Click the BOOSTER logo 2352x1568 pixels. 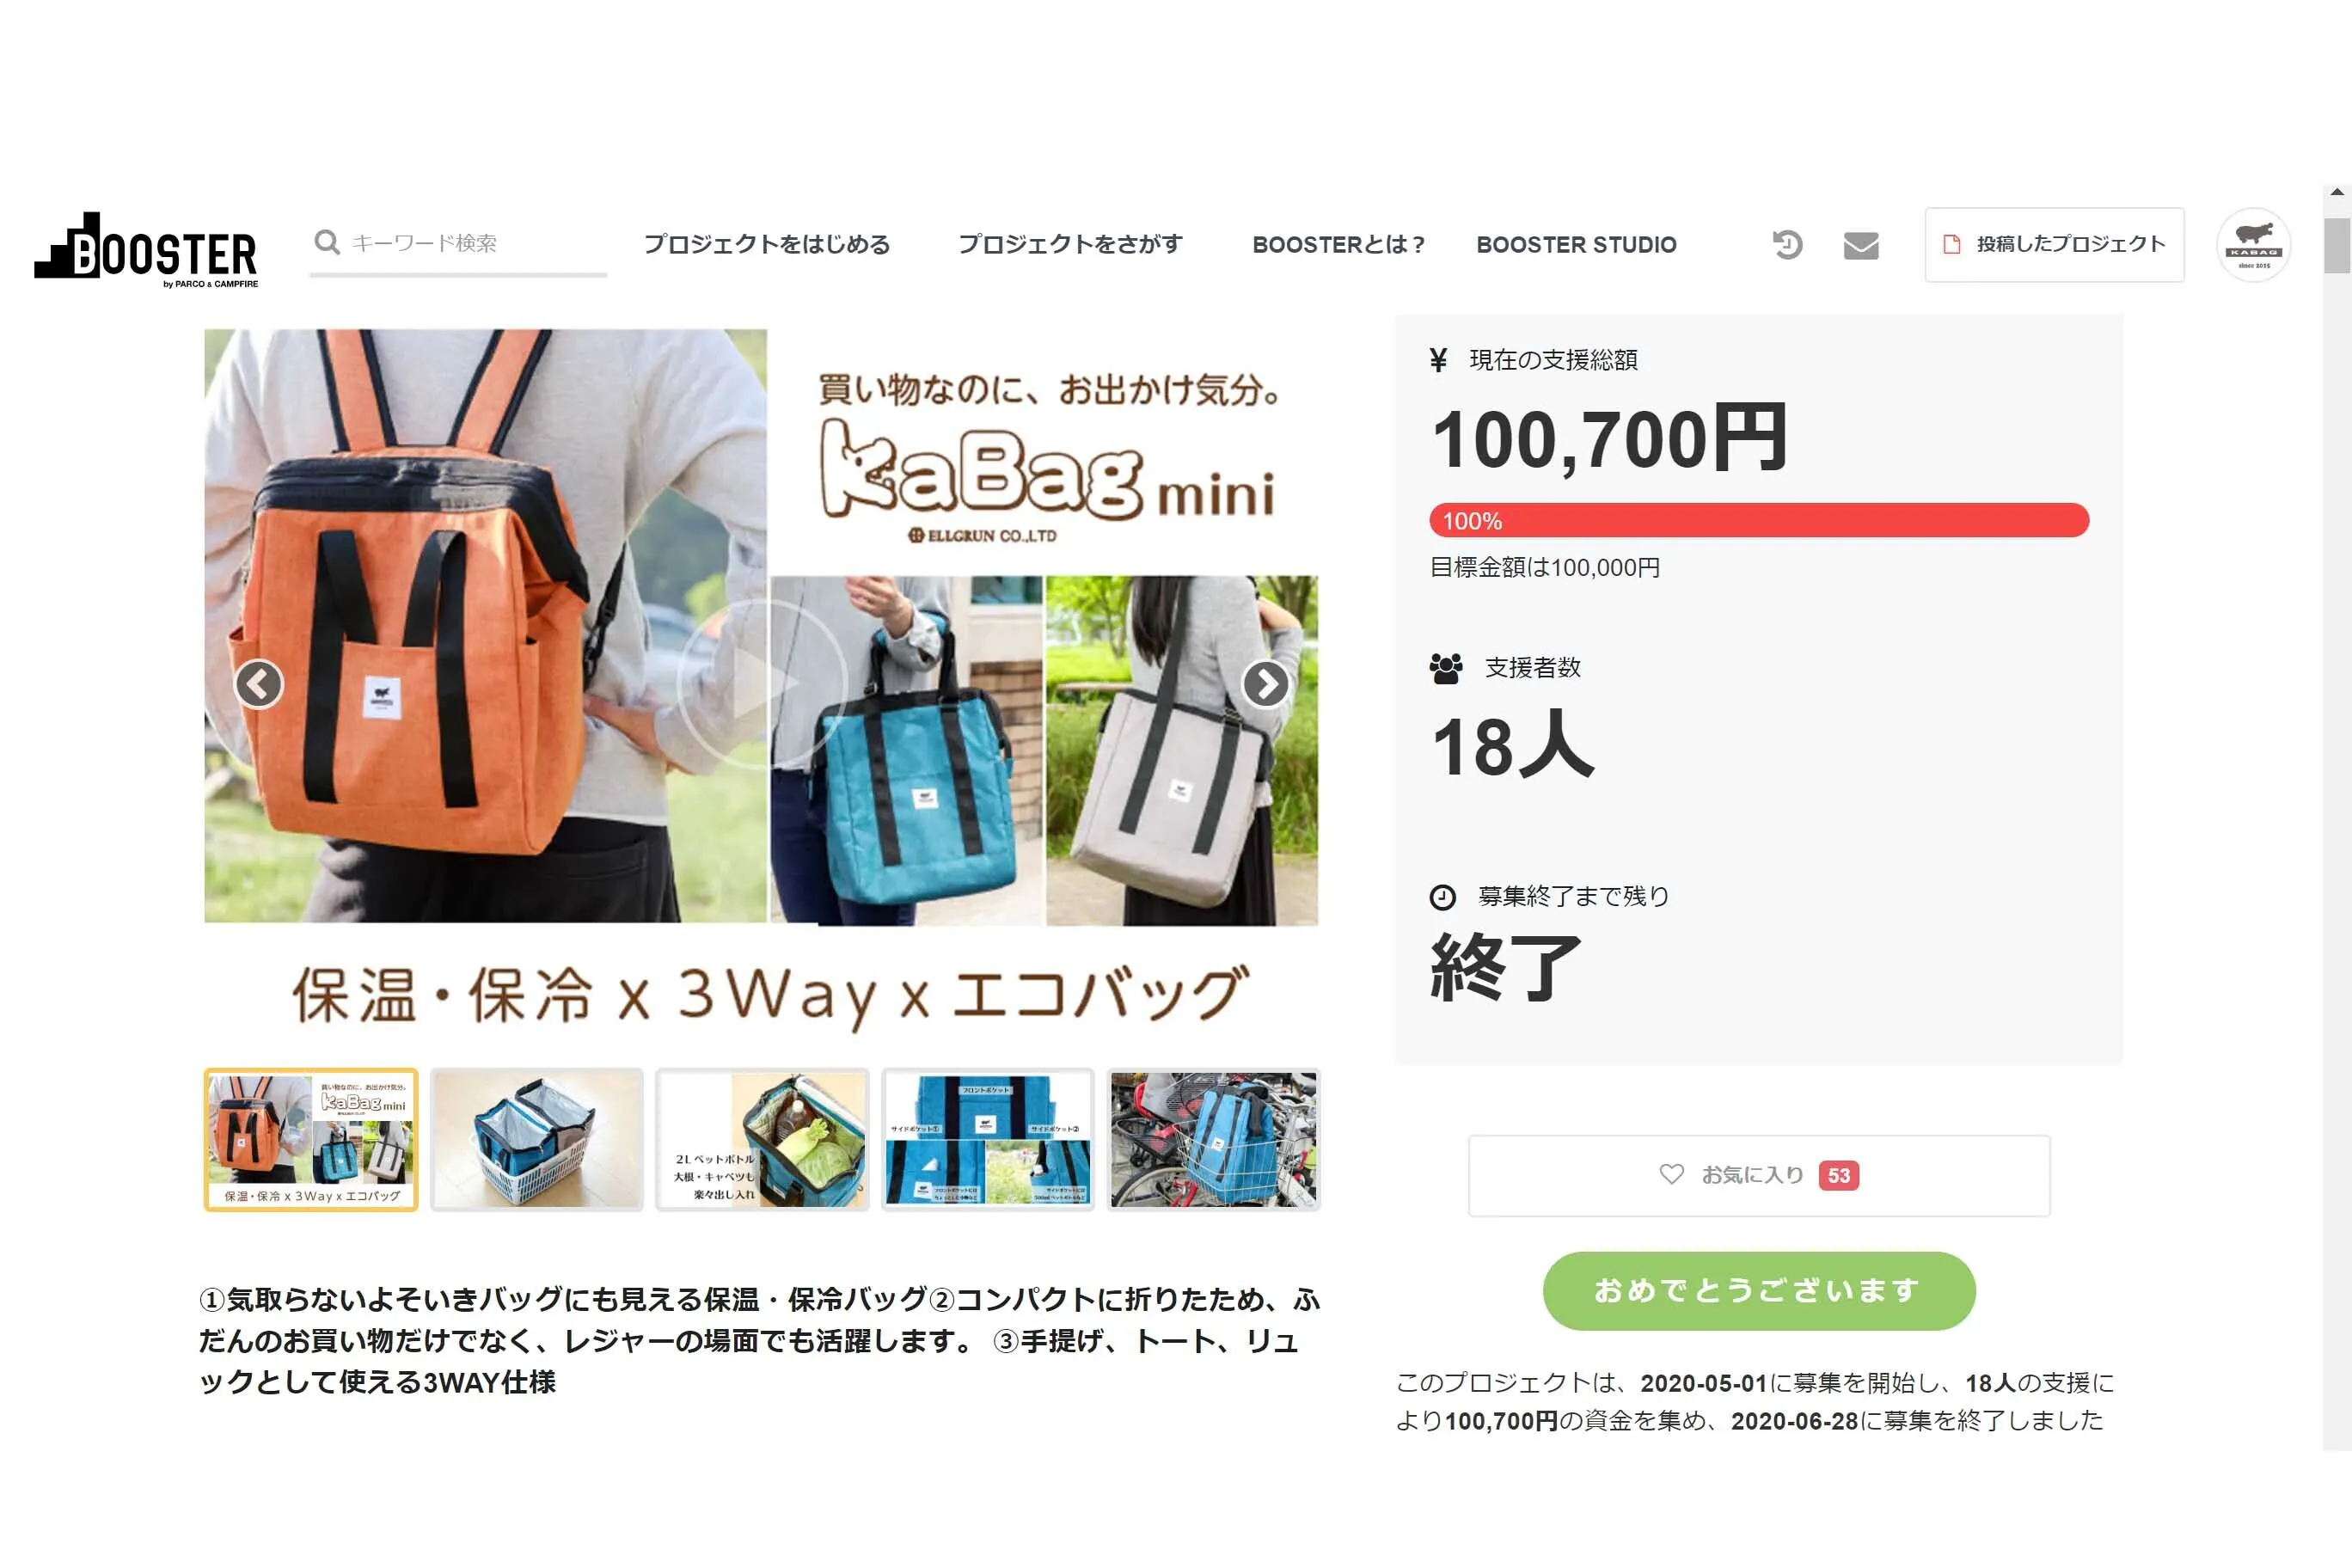[x=146, y=249]
